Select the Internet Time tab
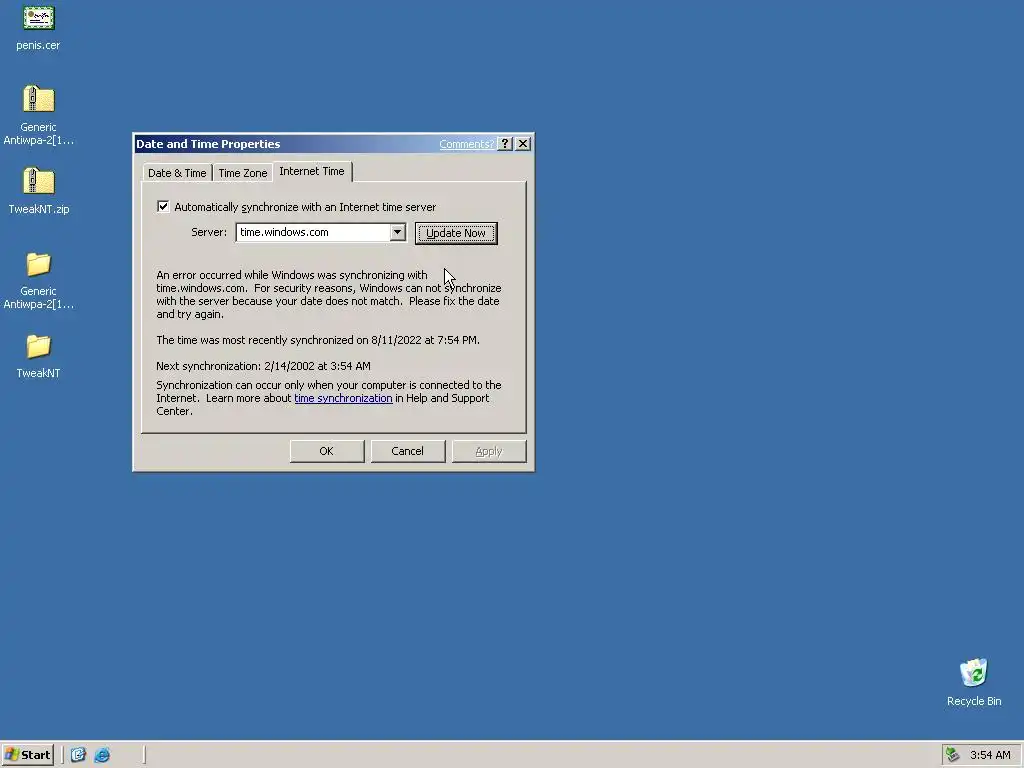Screen dimensions: 1024x768 point(312,171)
